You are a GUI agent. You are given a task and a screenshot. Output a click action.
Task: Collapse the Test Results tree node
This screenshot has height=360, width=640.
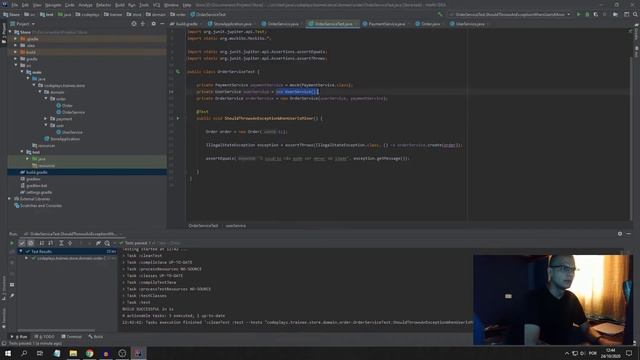pos(20,251)
